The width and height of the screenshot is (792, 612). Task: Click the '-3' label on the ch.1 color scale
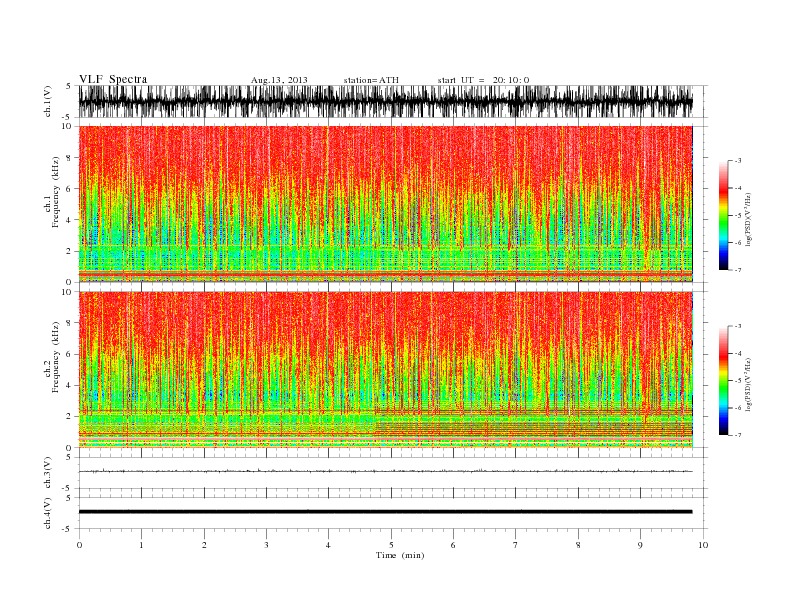click(x=738, y=161)
